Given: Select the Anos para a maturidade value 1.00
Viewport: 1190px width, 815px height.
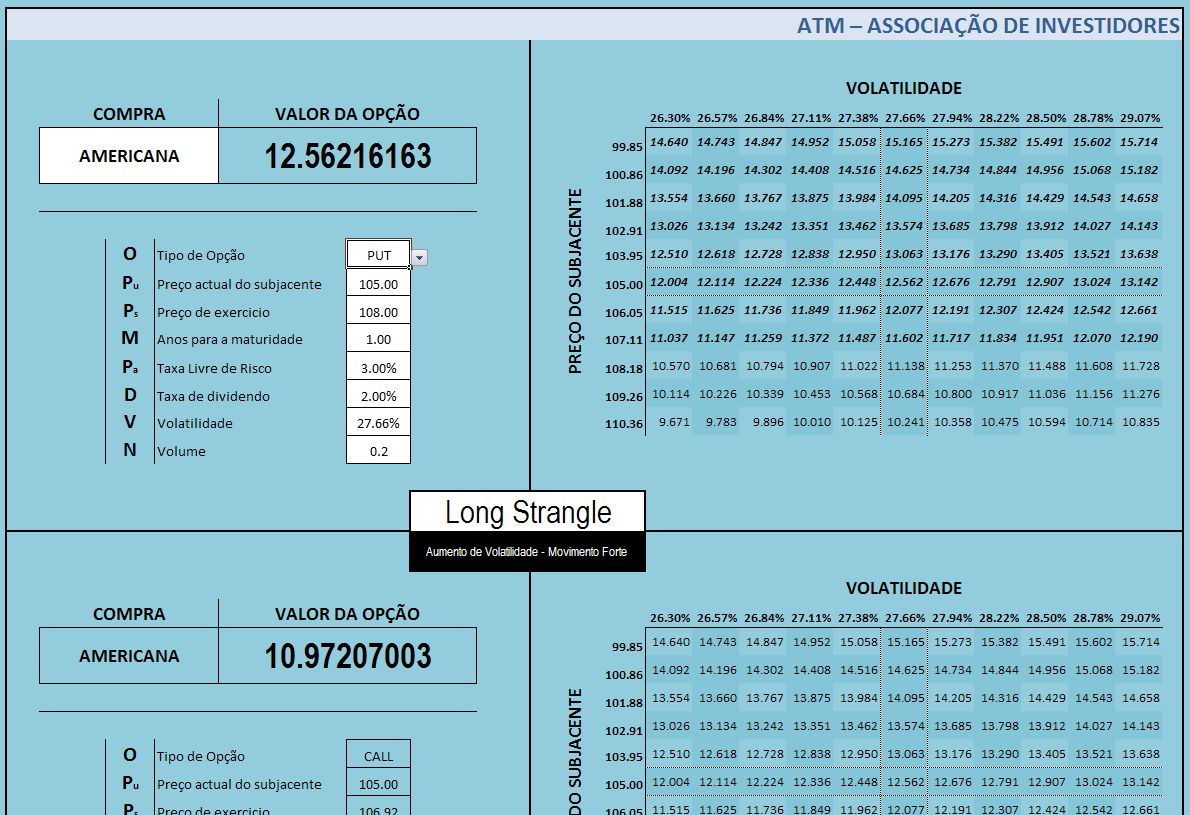Looking at the screenshot, I should (x=378, y=340).
